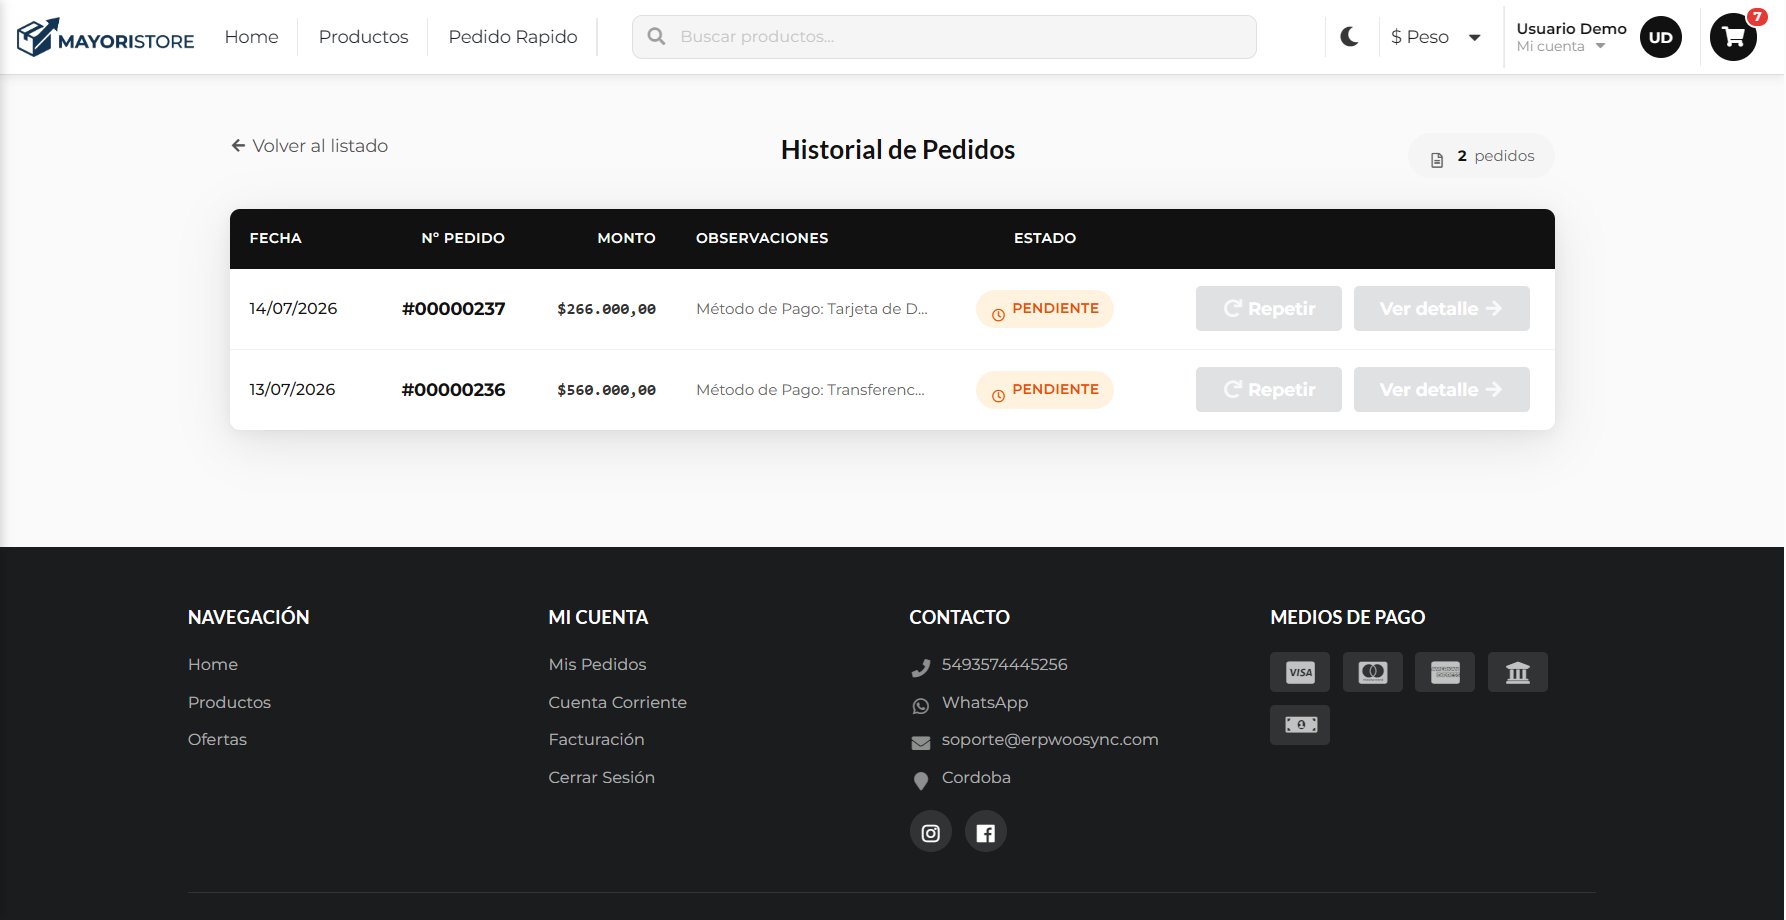Repeat order #00000237
The width and height of the screenshot is (1786, 920).
[x=1269, y=309]
